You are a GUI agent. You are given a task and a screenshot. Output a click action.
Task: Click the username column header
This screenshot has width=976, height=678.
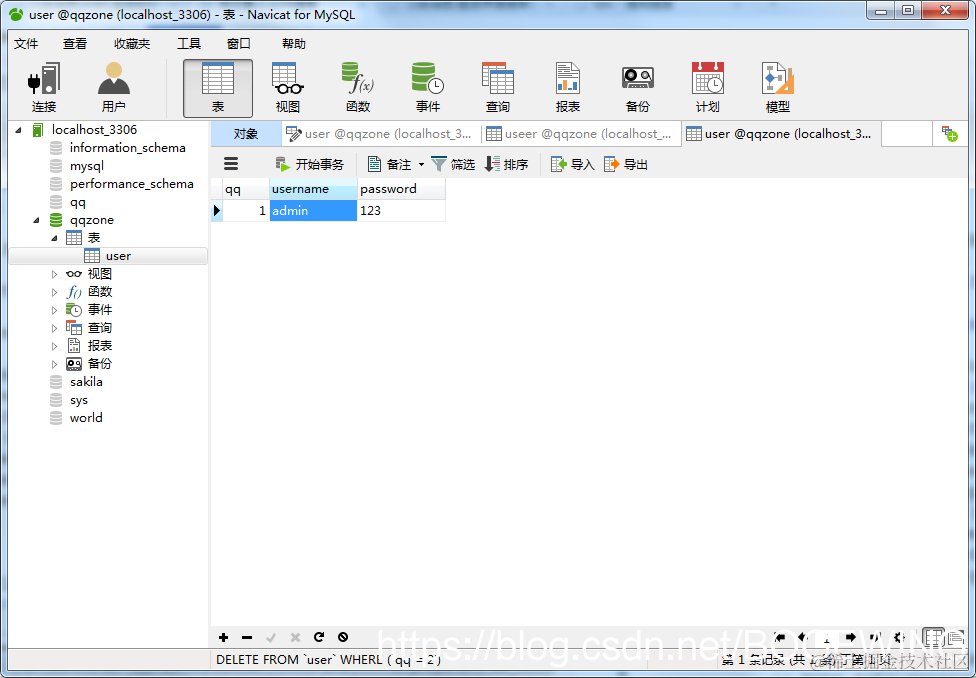pyautogui.click(x=313, y=189)
